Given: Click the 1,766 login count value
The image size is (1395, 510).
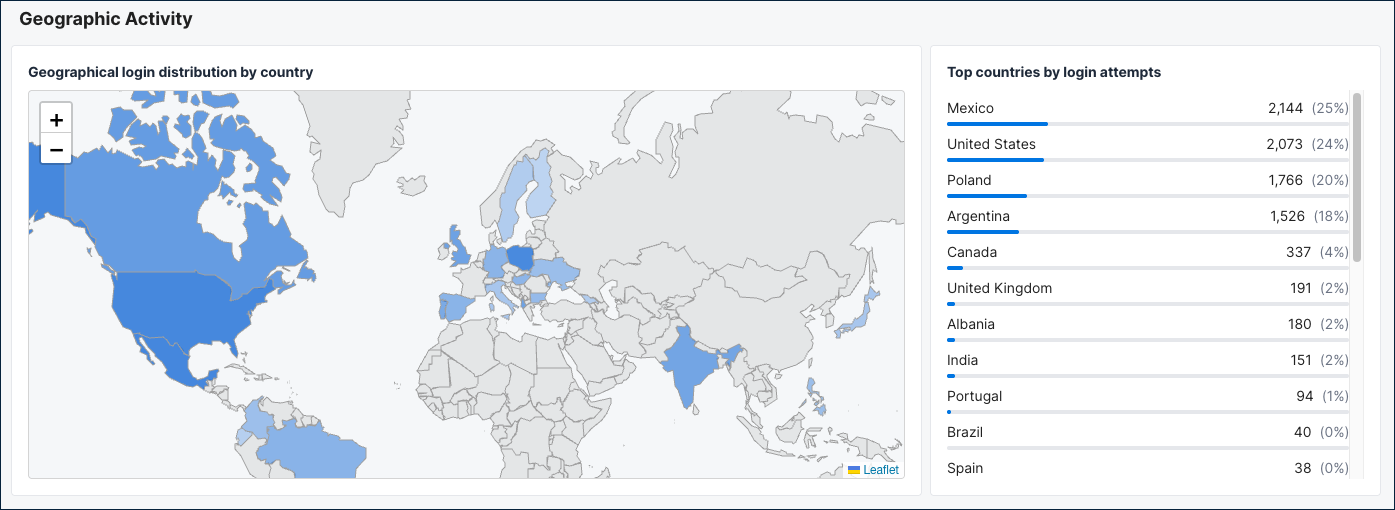Looking at the screenshot, I should (x=1286, y=180).
